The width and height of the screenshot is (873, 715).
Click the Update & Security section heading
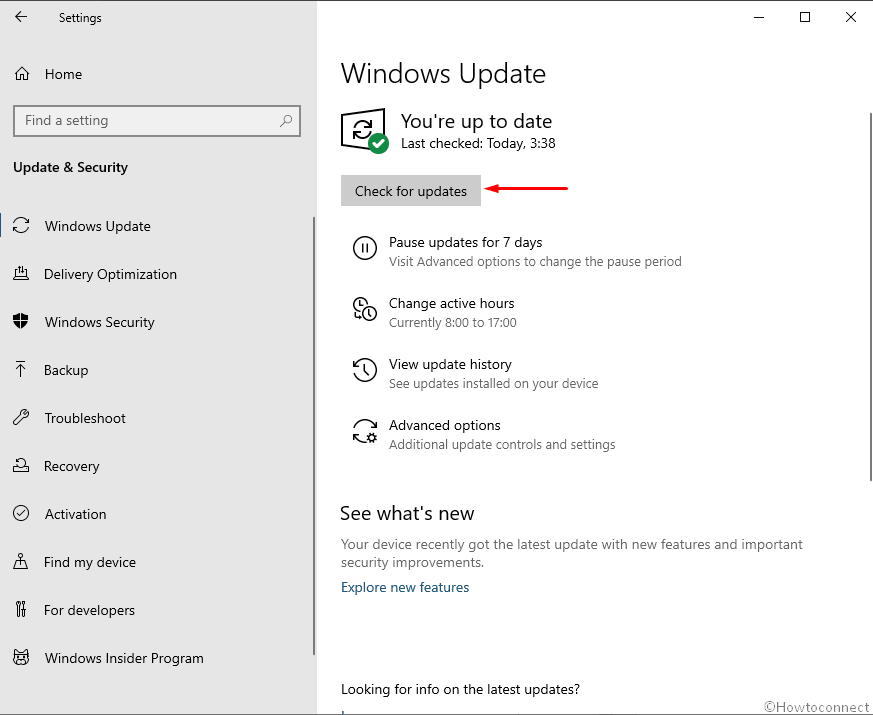[x=70, y=167]
